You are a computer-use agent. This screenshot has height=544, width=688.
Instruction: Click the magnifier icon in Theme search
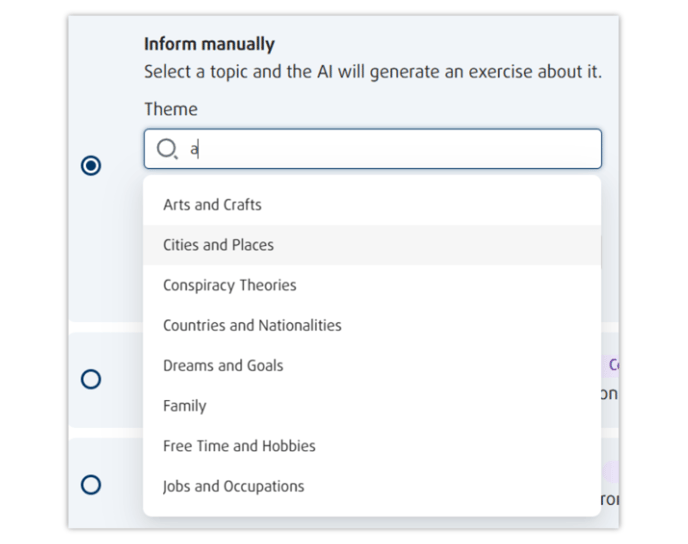[x=167, y=150]
